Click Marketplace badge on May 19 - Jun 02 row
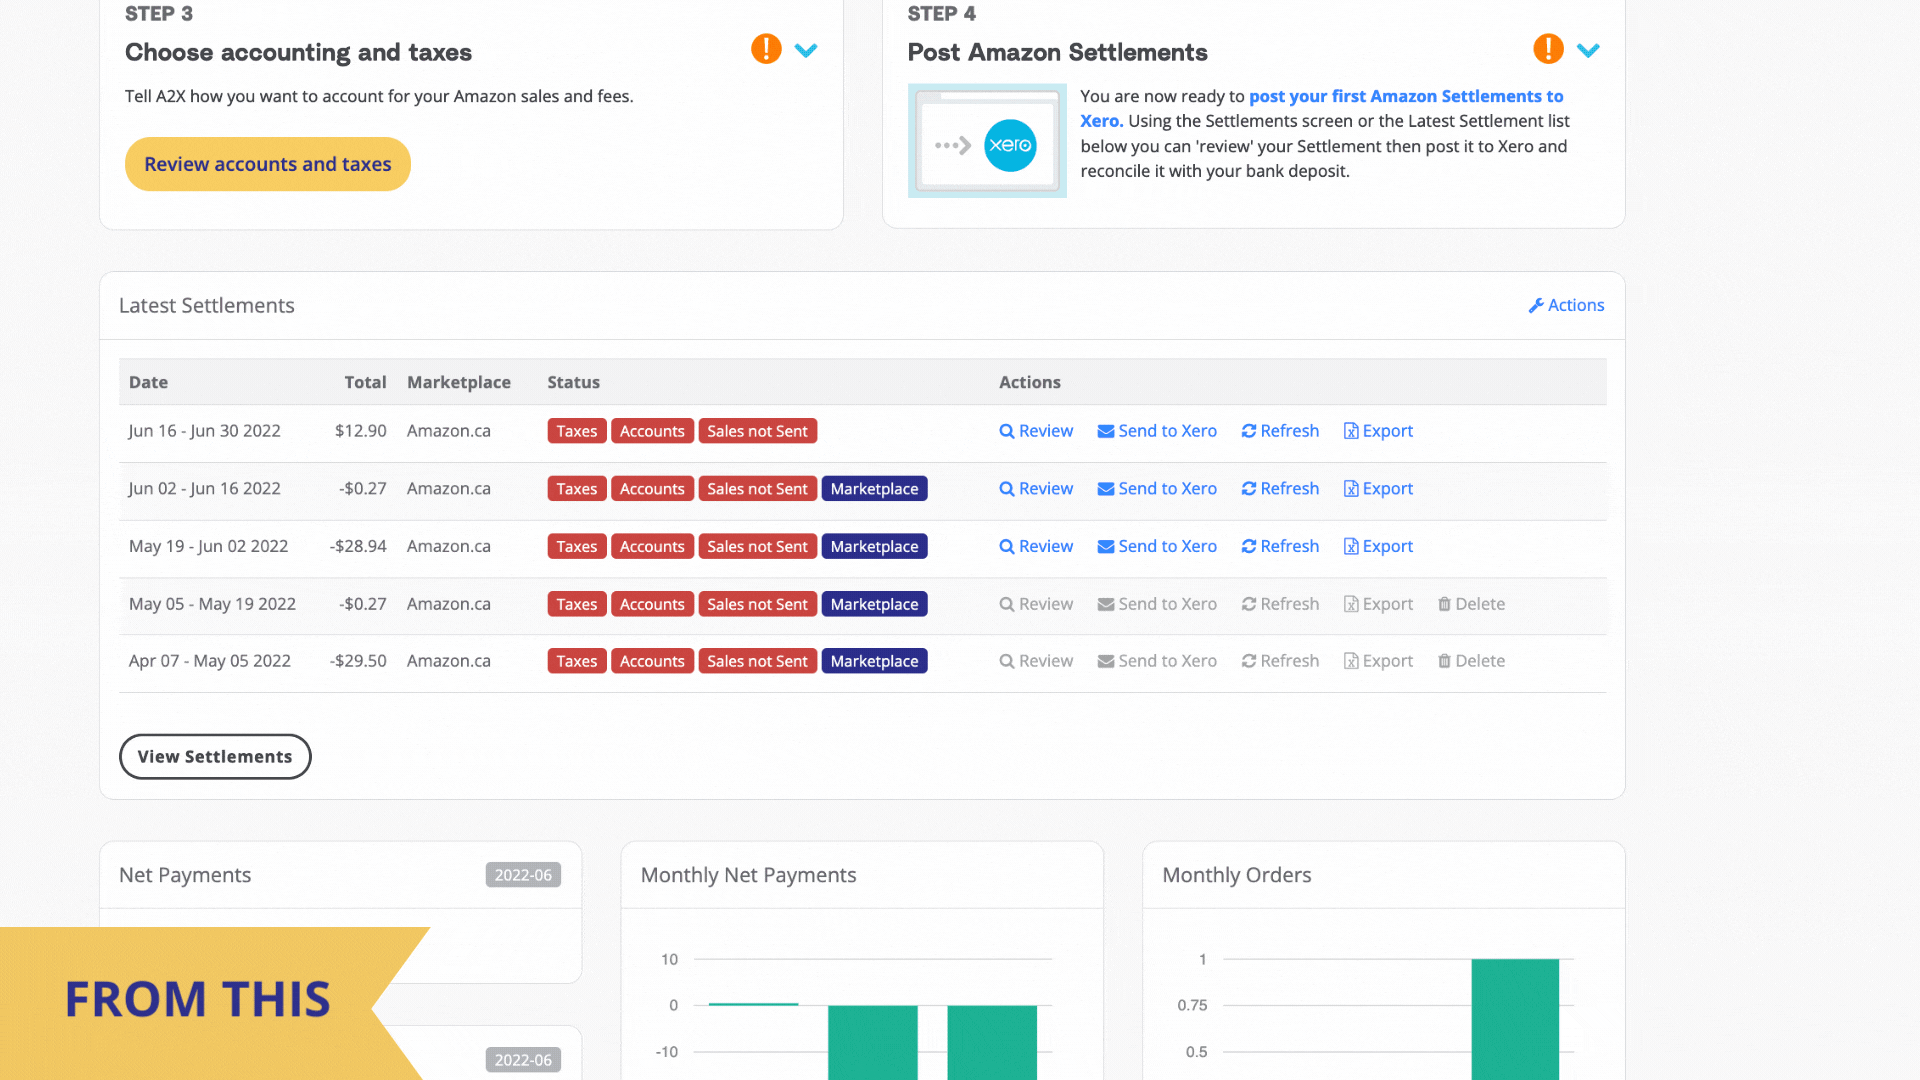This screenshot has height=1080, width=1920. tap(874, 547)
